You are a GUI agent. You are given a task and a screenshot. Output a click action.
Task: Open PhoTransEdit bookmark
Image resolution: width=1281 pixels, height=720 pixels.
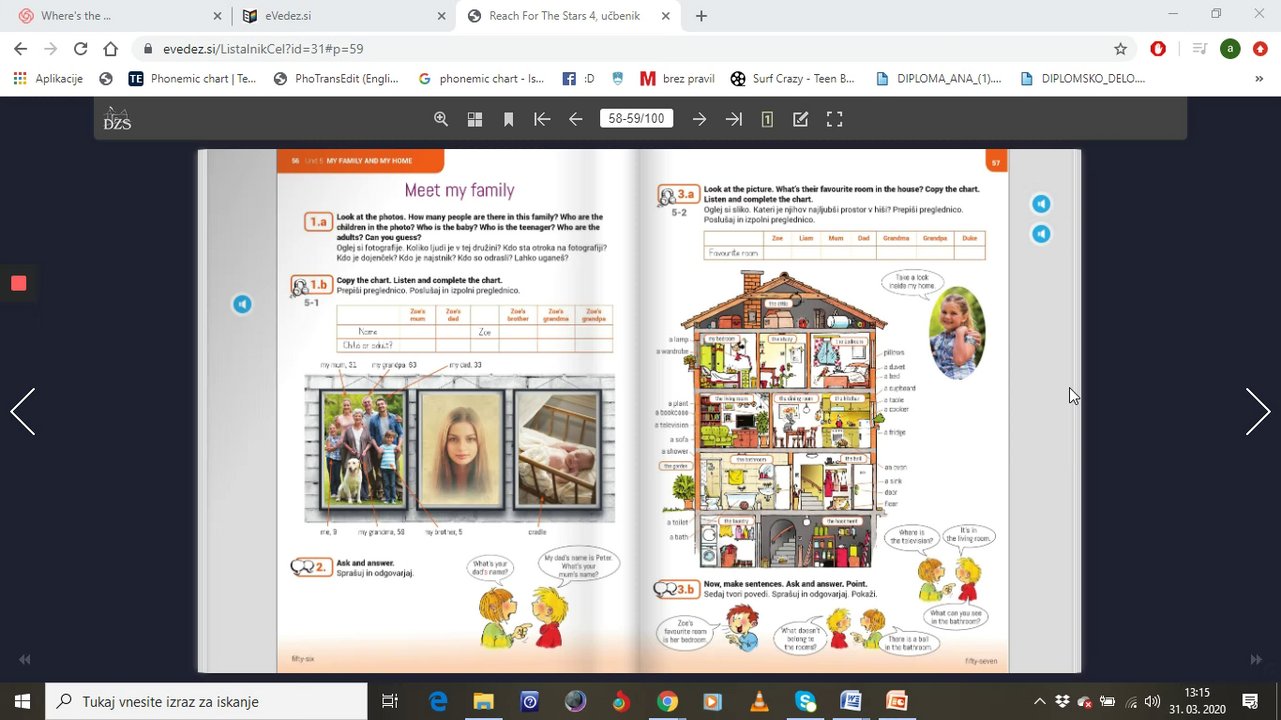(x=336, y=78)
